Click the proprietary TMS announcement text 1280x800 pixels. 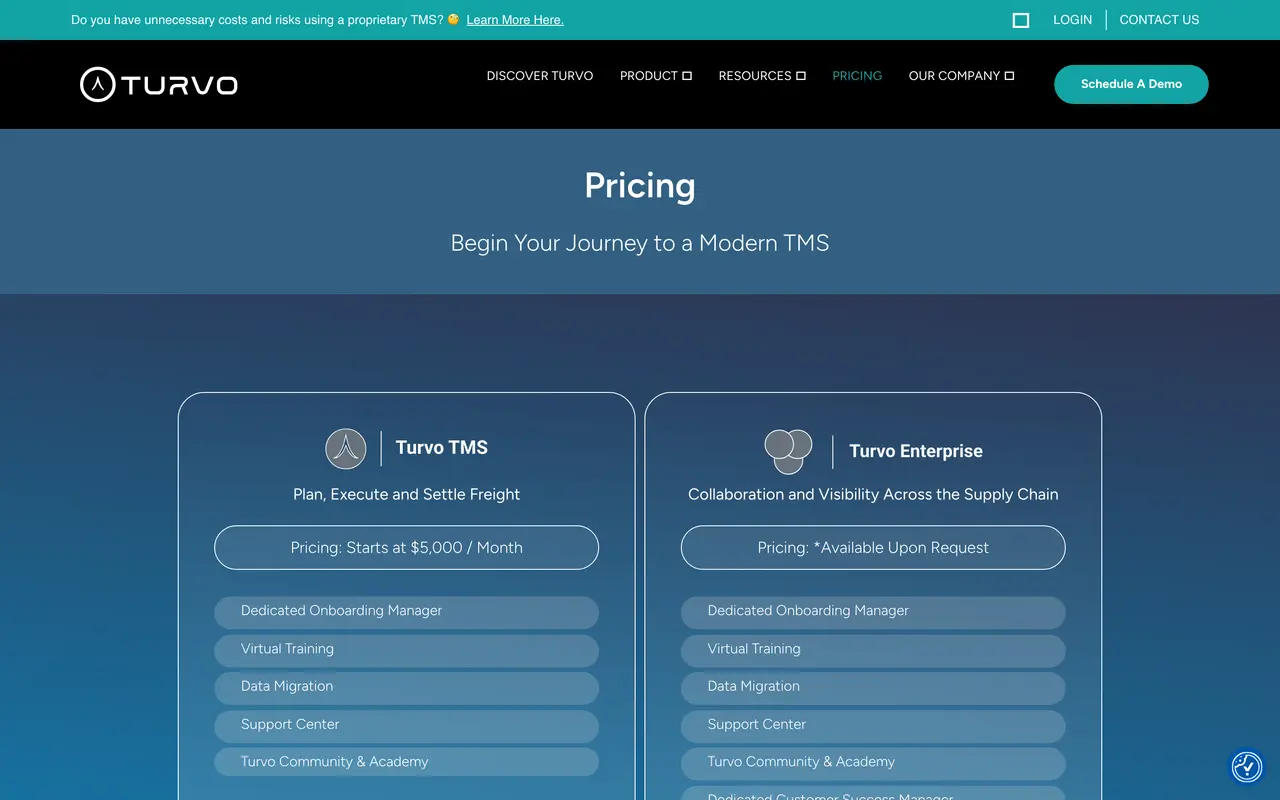pos(257,20)
